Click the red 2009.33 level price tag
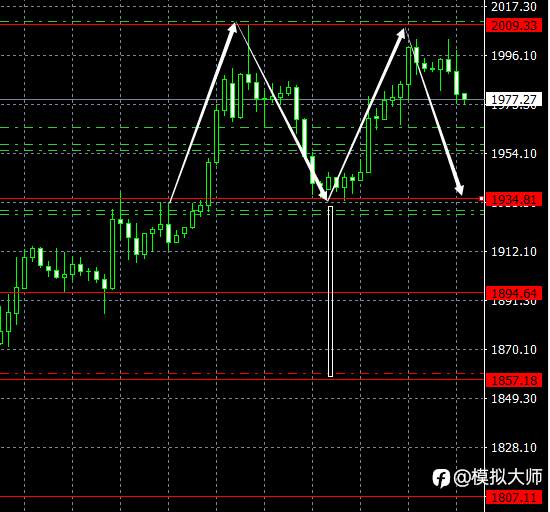Screen dimensions: 550x512 click(514, 26)
